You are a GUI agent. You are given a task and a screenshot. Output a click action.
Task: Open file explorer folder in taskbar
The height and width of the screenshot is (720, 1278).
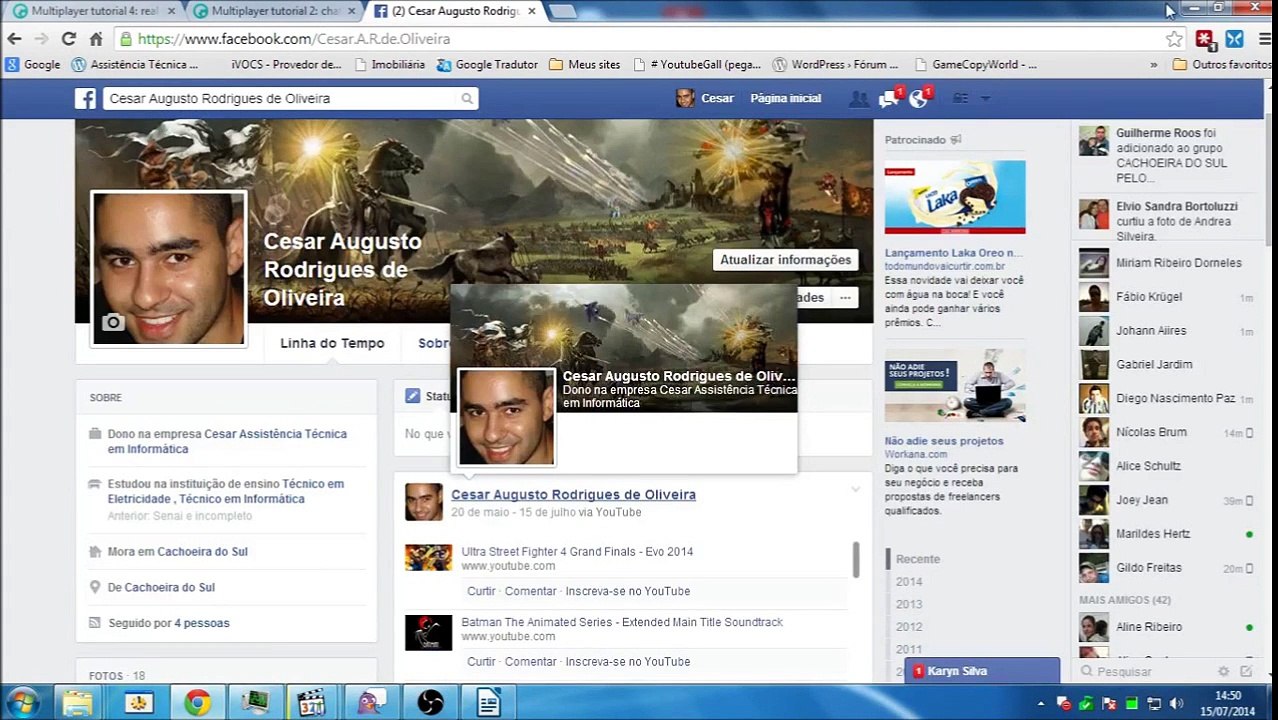tap(77, 703)
